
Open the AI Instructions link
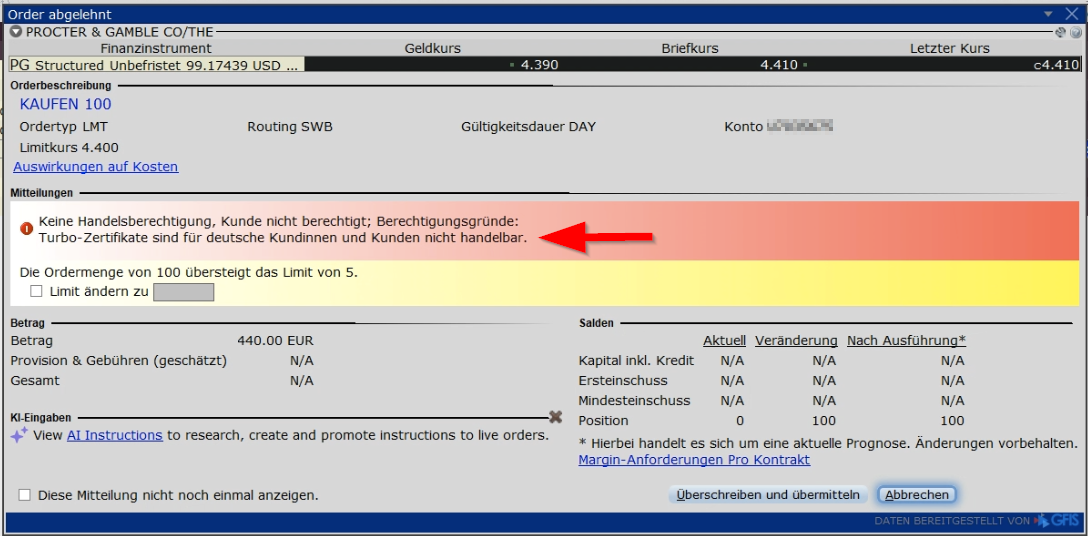click(x=114, y=435)
